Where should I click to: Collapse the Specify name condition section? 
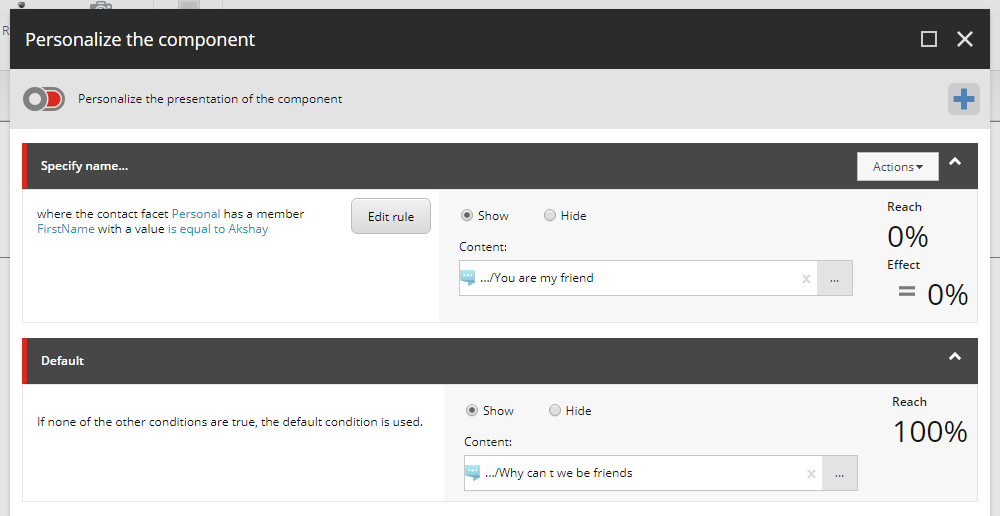[955, 162]
